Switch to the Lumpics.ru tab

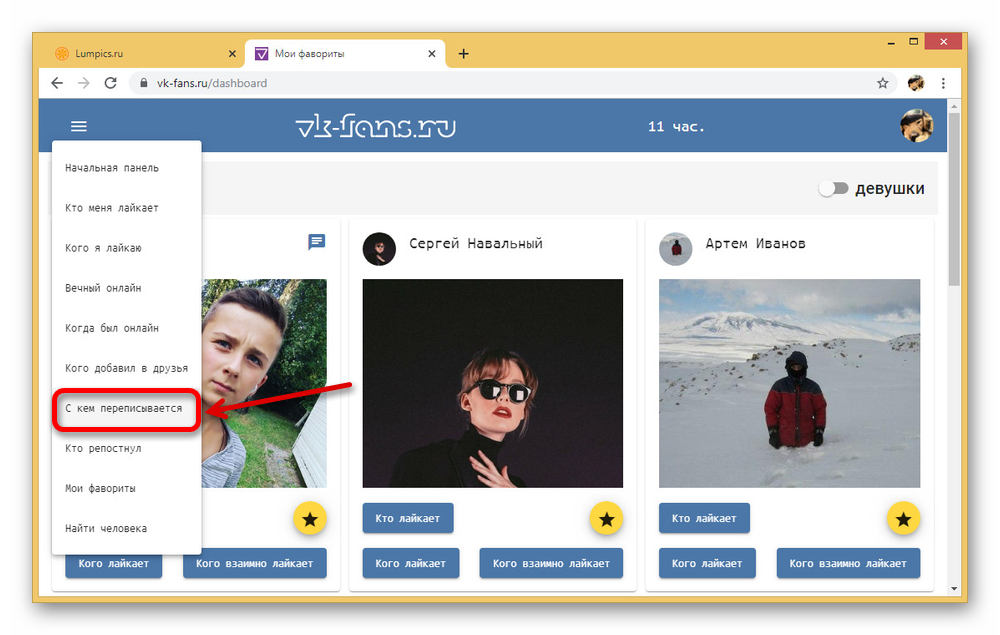coord(143,54)
